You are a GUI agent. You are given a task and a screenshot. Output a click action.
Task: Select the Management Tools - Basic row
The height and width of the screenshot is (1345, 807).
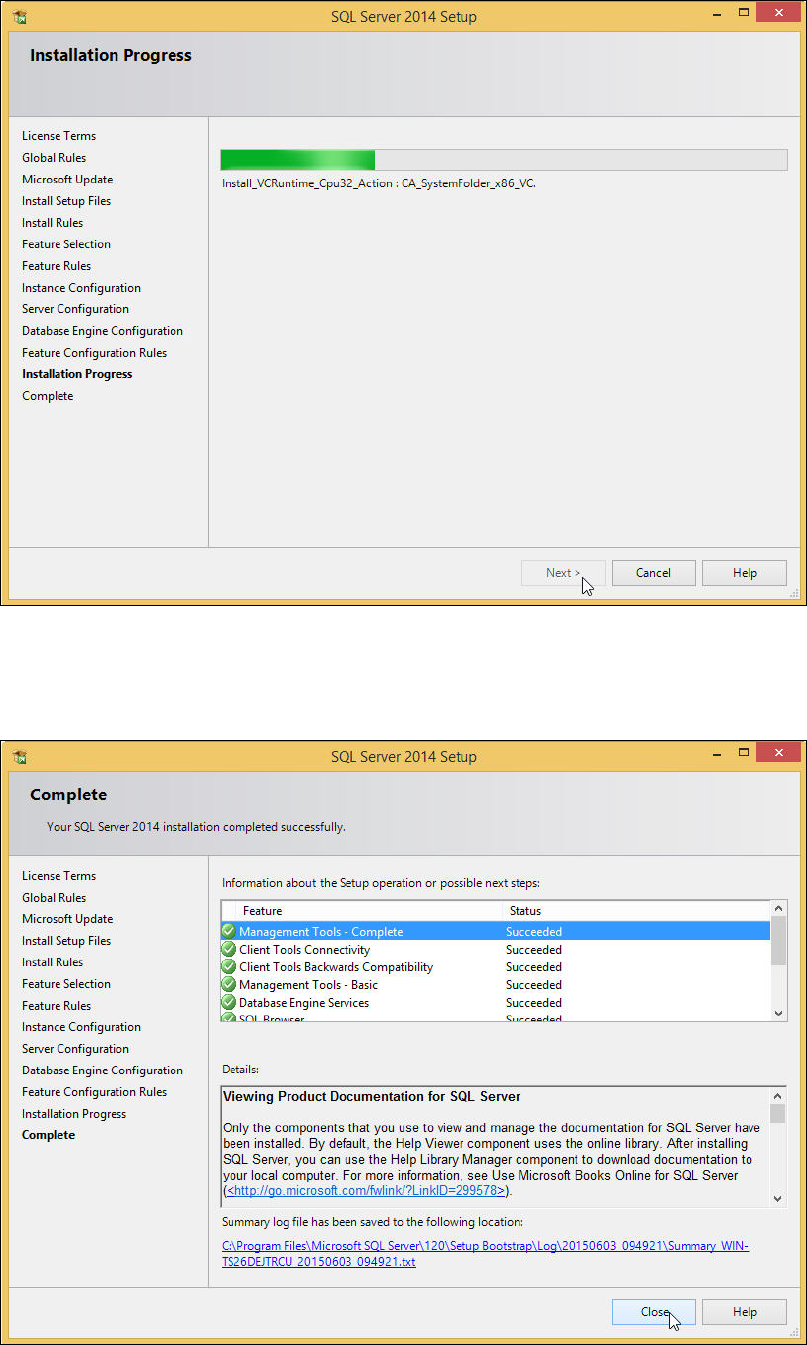click(496, 985)
